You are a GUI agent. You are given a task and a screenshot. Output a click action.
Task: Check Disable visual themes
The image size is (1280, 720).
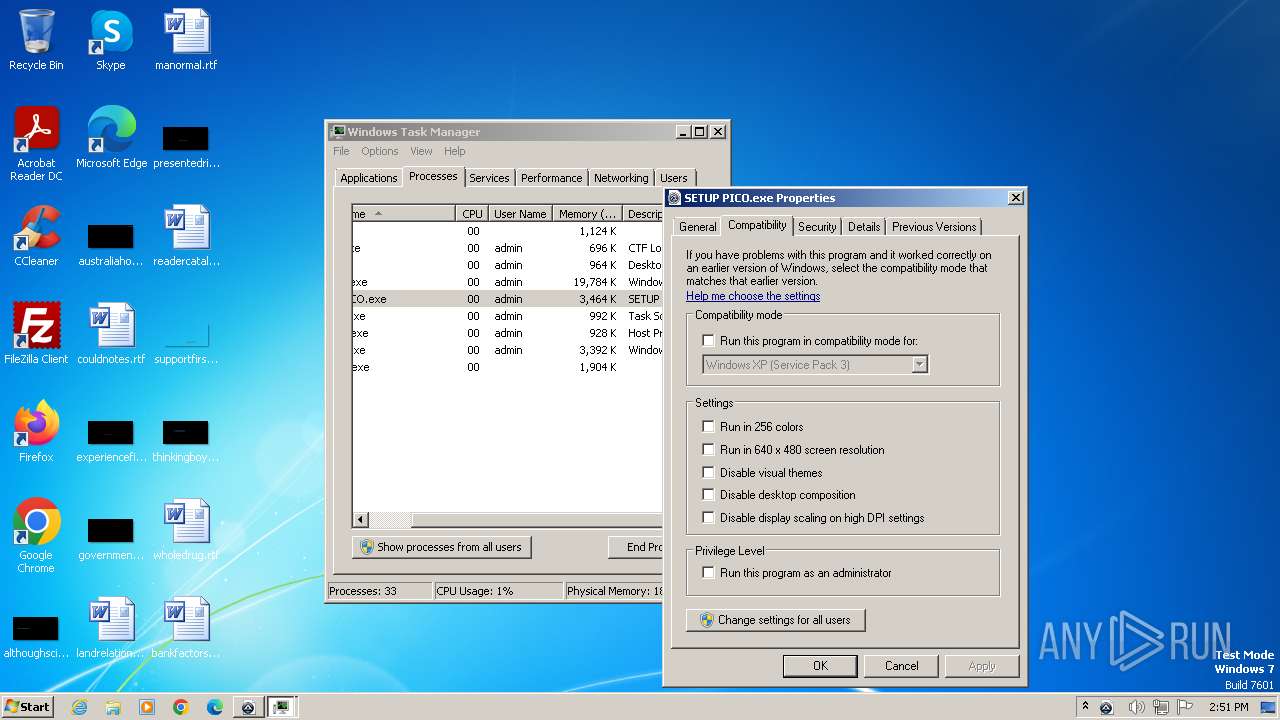[709, 473]
